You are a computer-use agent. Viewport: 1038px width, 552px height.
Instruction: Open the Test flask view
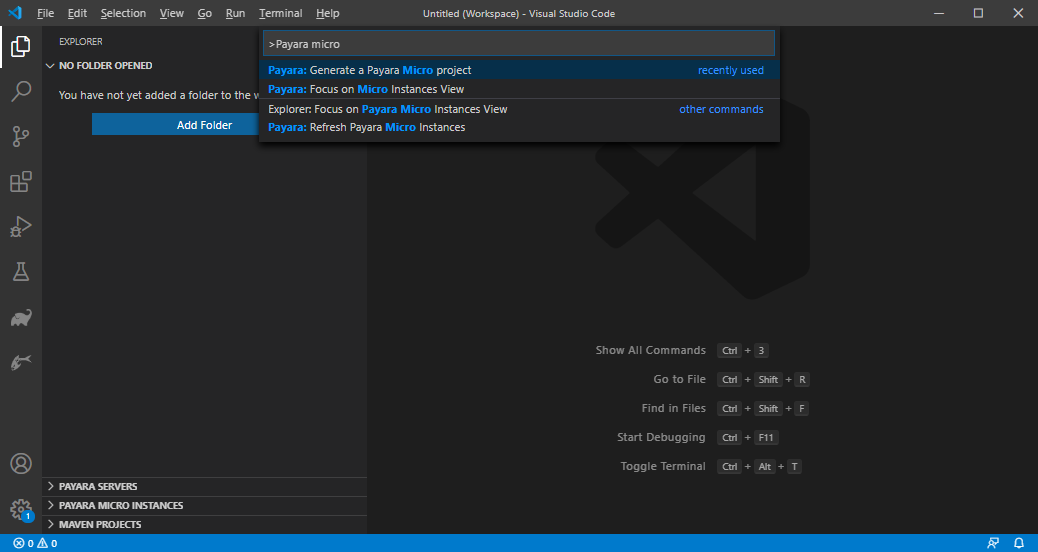point(20,272)
